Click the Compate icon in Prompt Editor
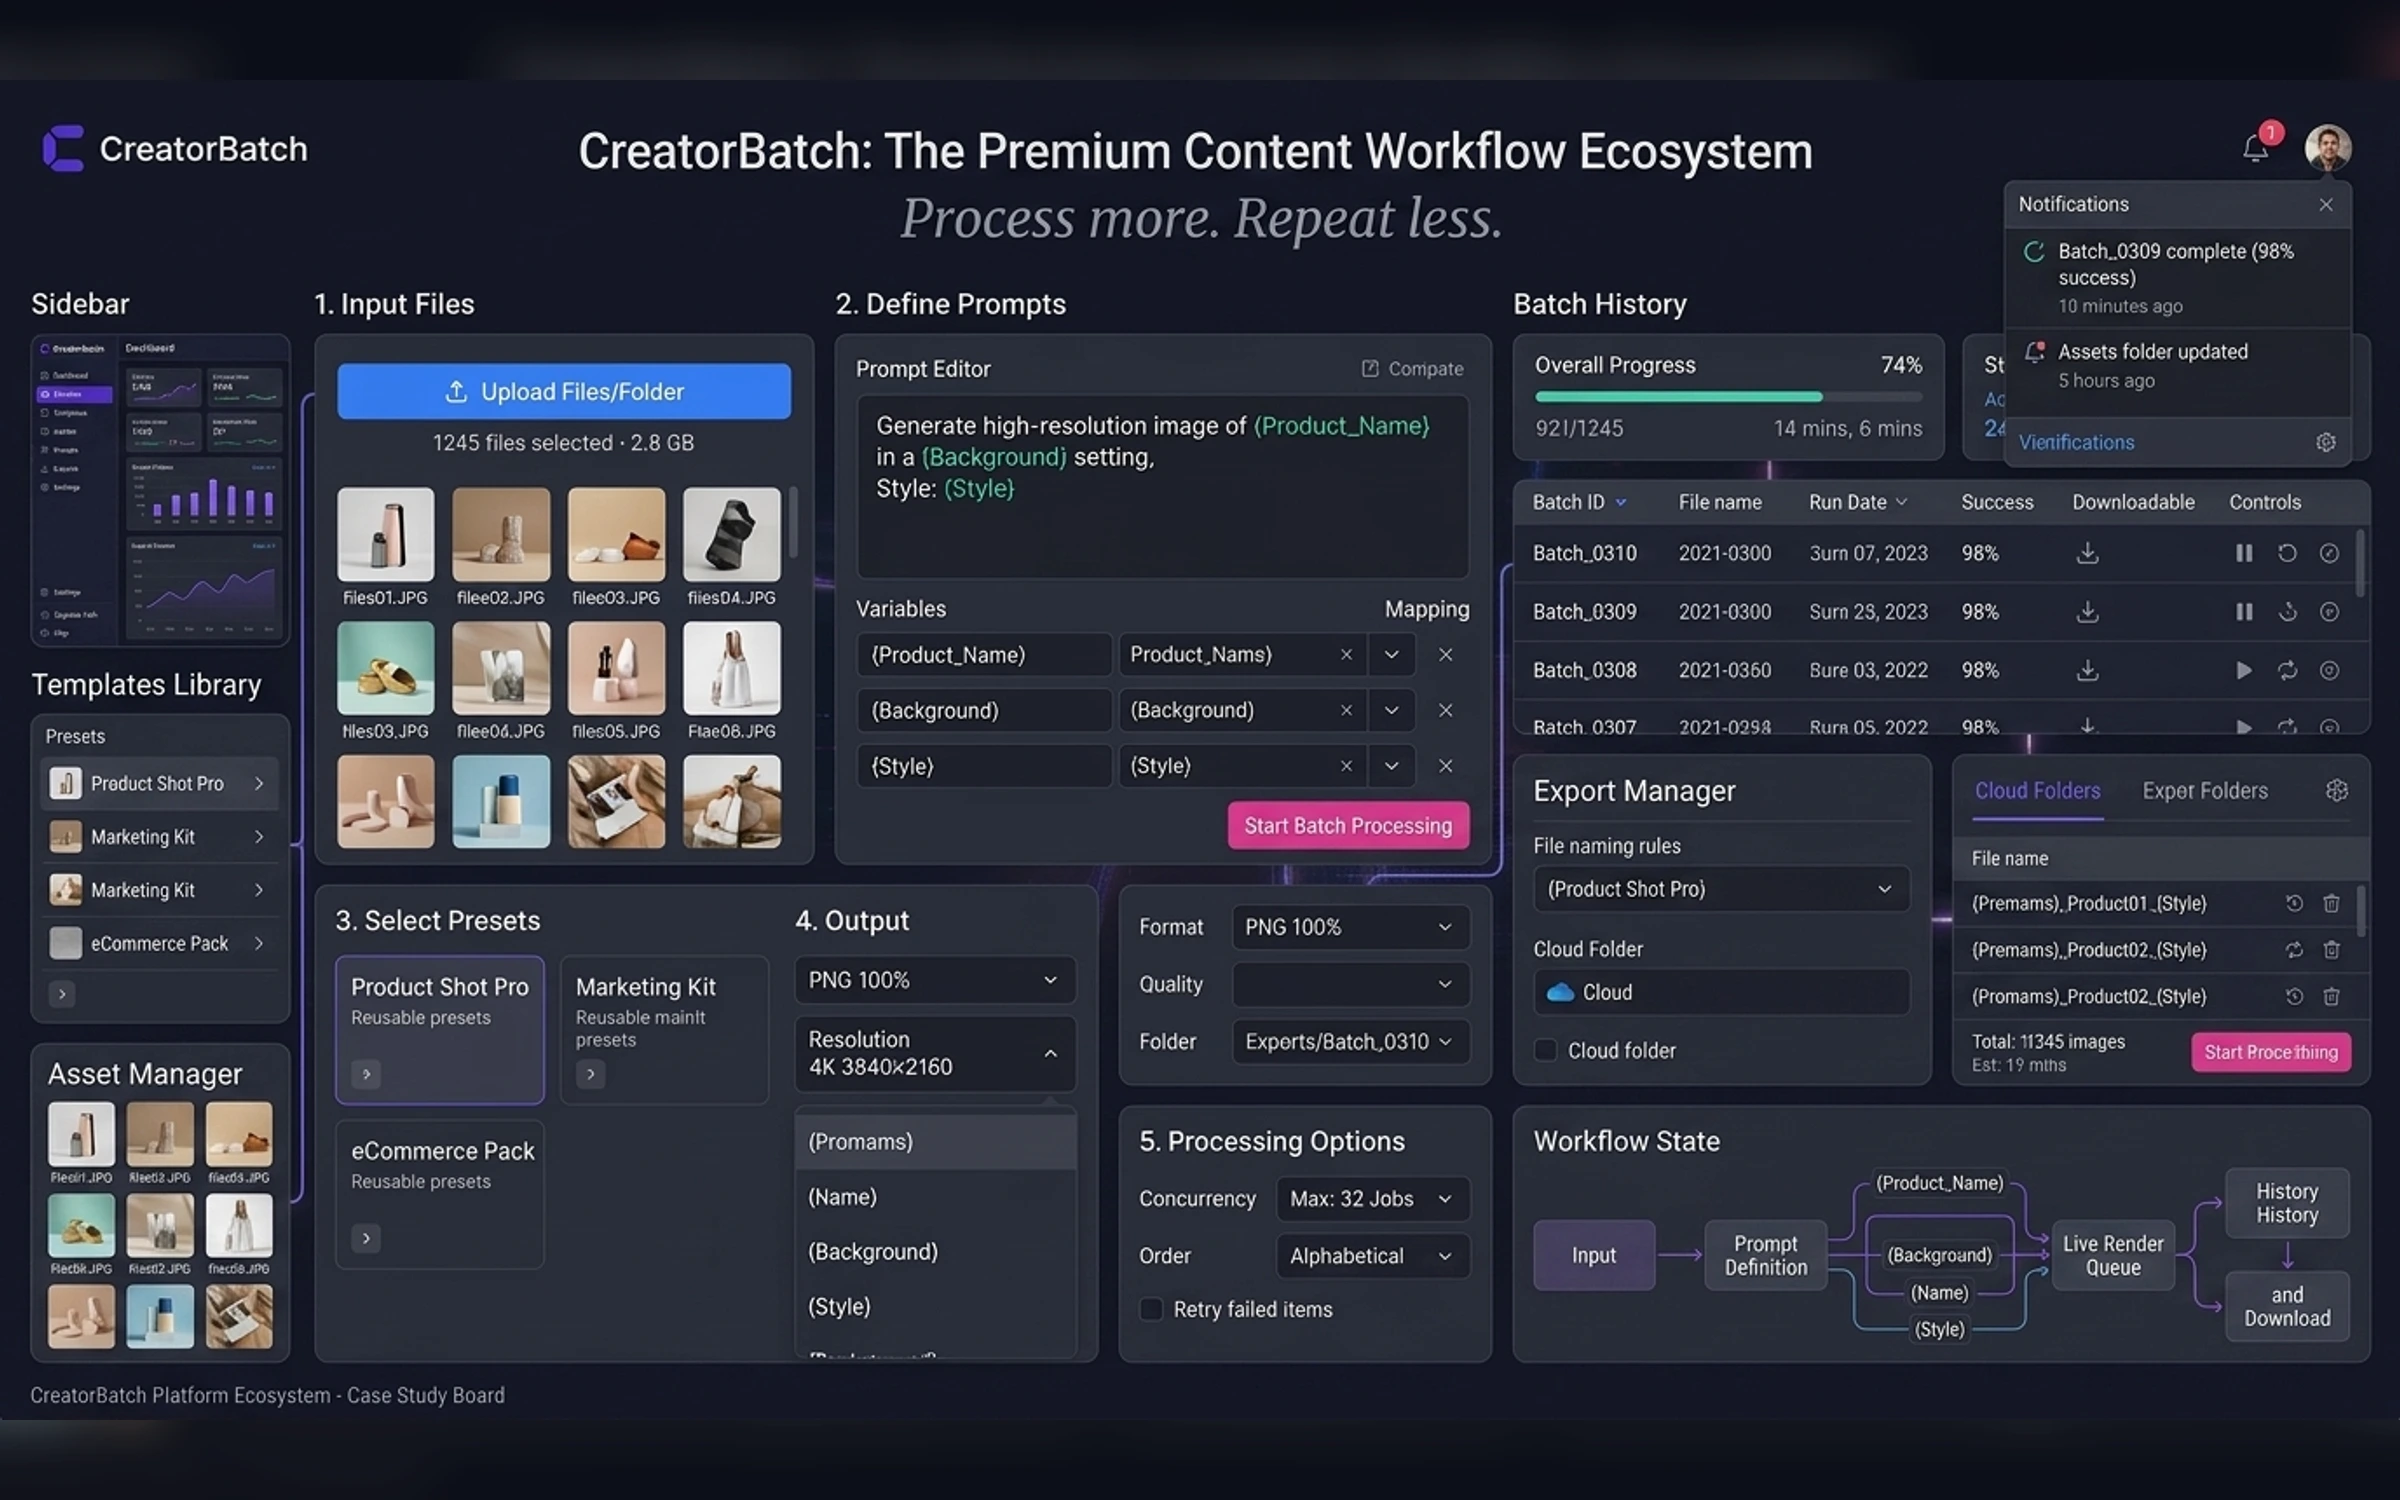This screenshot has width=2400, height=1500. click(x=1370, y=369)
